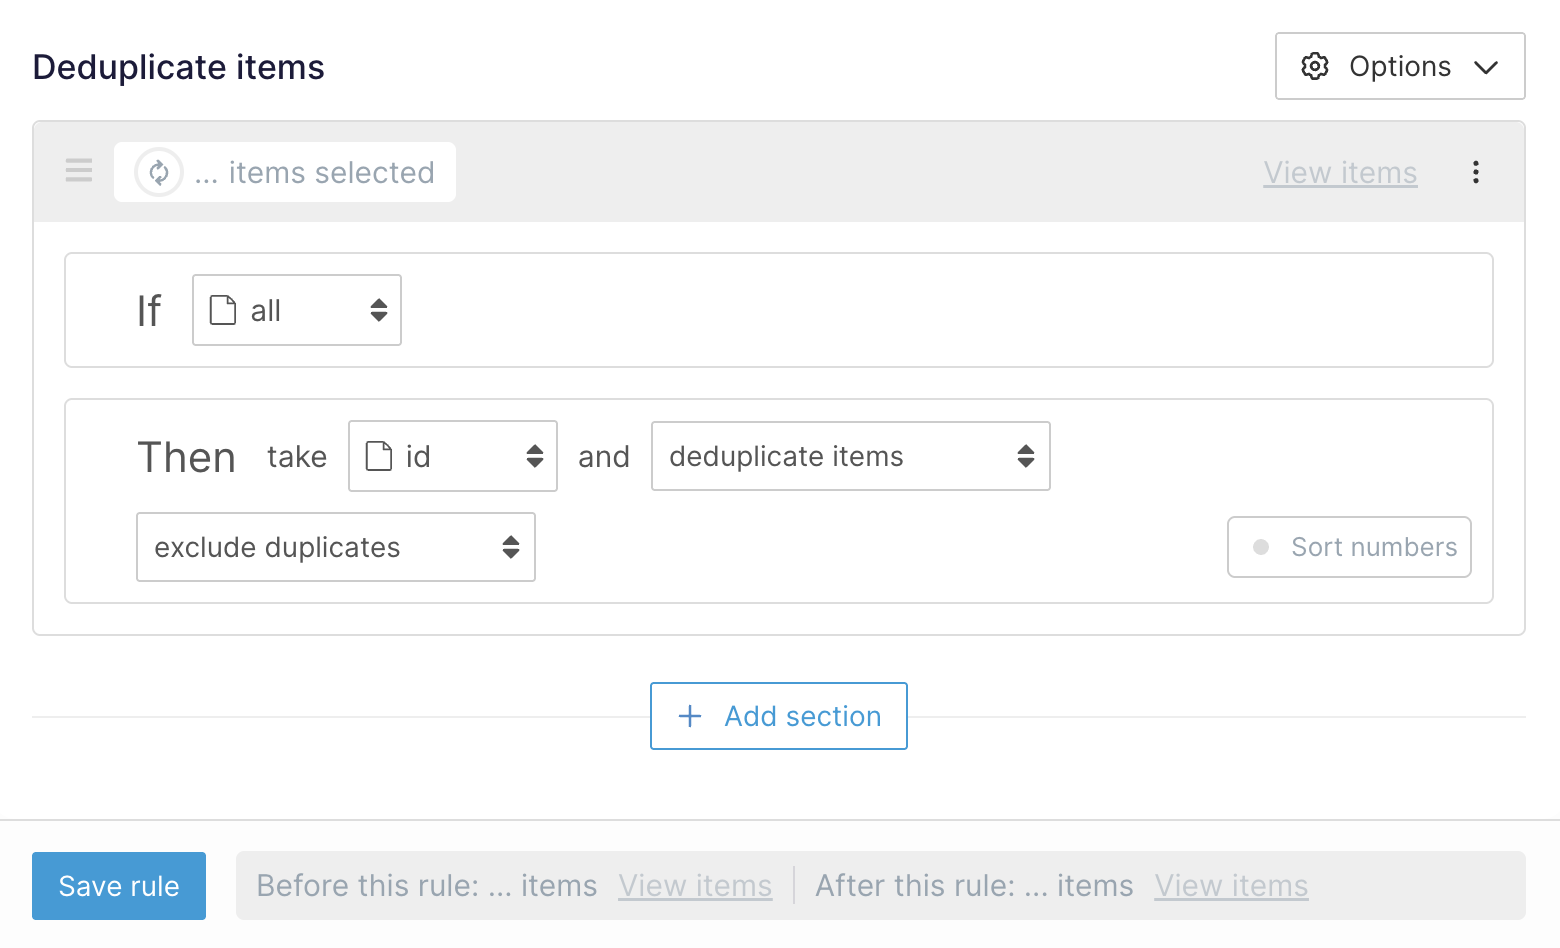Click the plus icon in Add section

point(690,716)
